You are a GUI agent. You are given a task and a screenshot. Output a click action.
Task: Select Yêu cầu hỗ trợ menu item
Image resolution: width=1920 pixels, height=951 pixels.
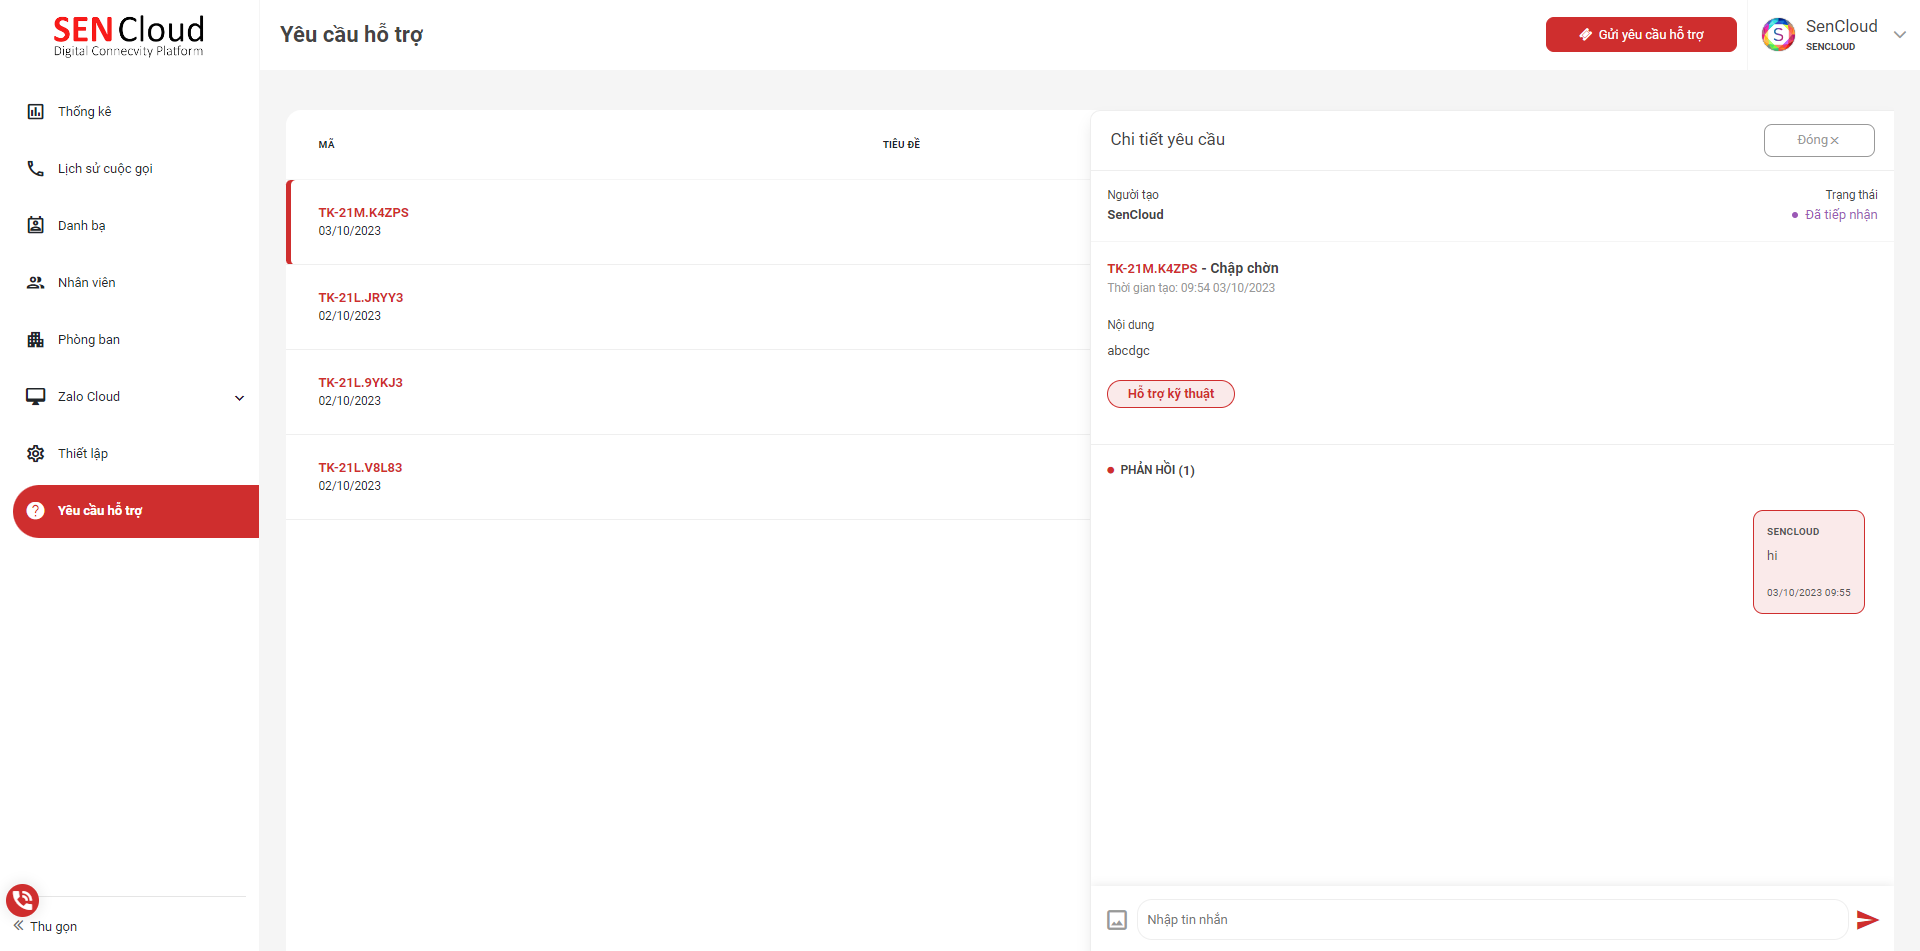[x=100, y=511]
